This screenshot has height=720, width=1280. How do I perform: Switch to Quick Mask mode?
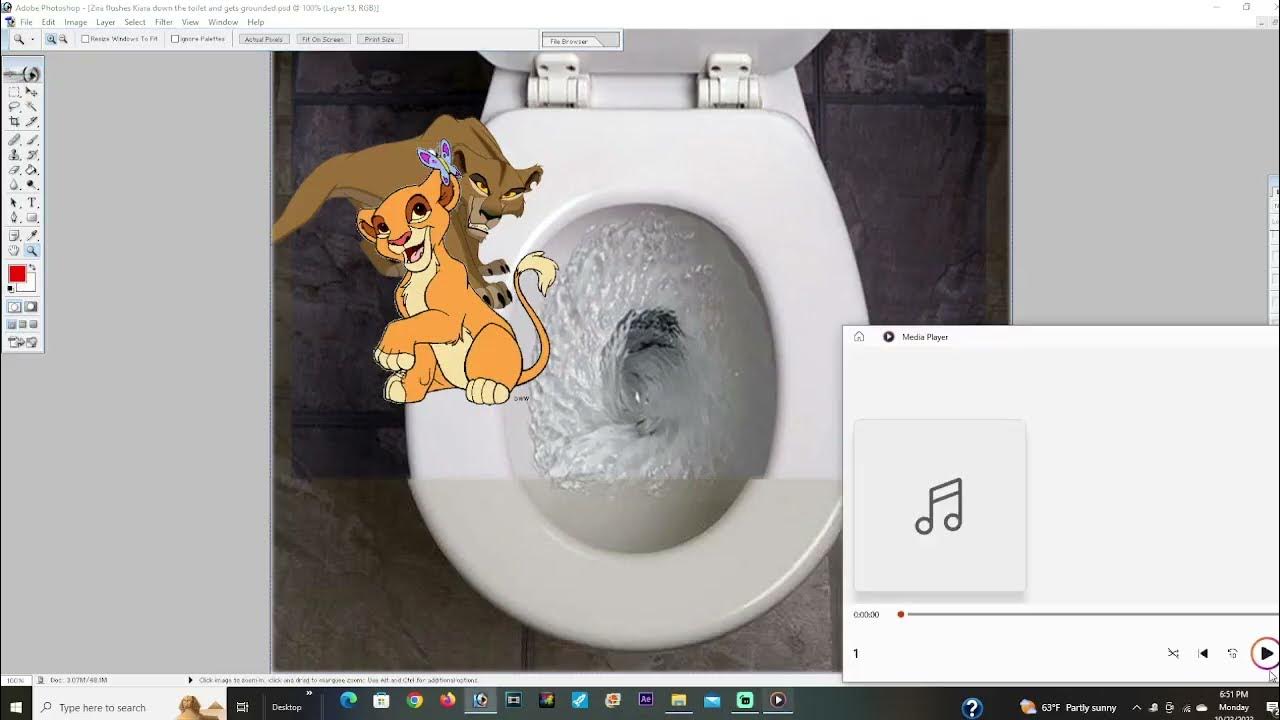click(x=31, y=306)
